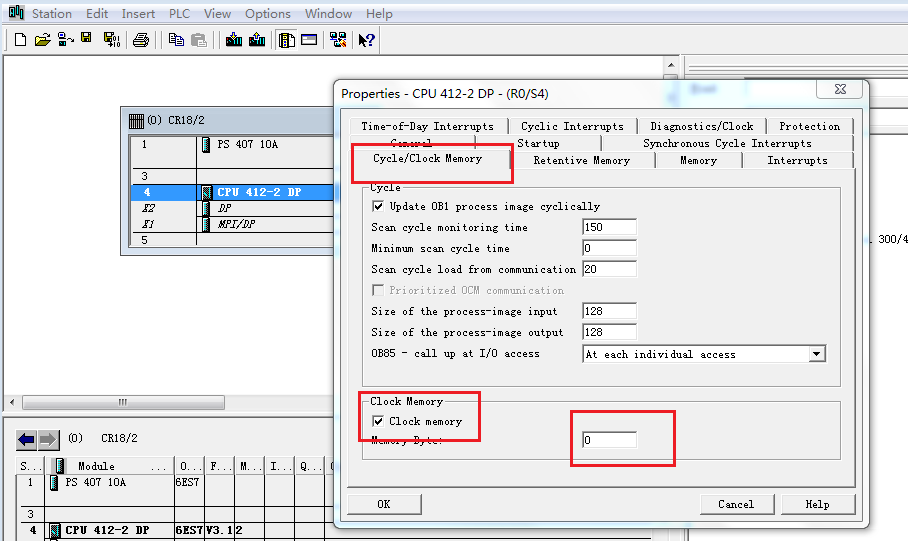Toggle the Clock memory checkbox
Image resolution: width=908 pixels, height=541 pixels.
pos(378,421)
